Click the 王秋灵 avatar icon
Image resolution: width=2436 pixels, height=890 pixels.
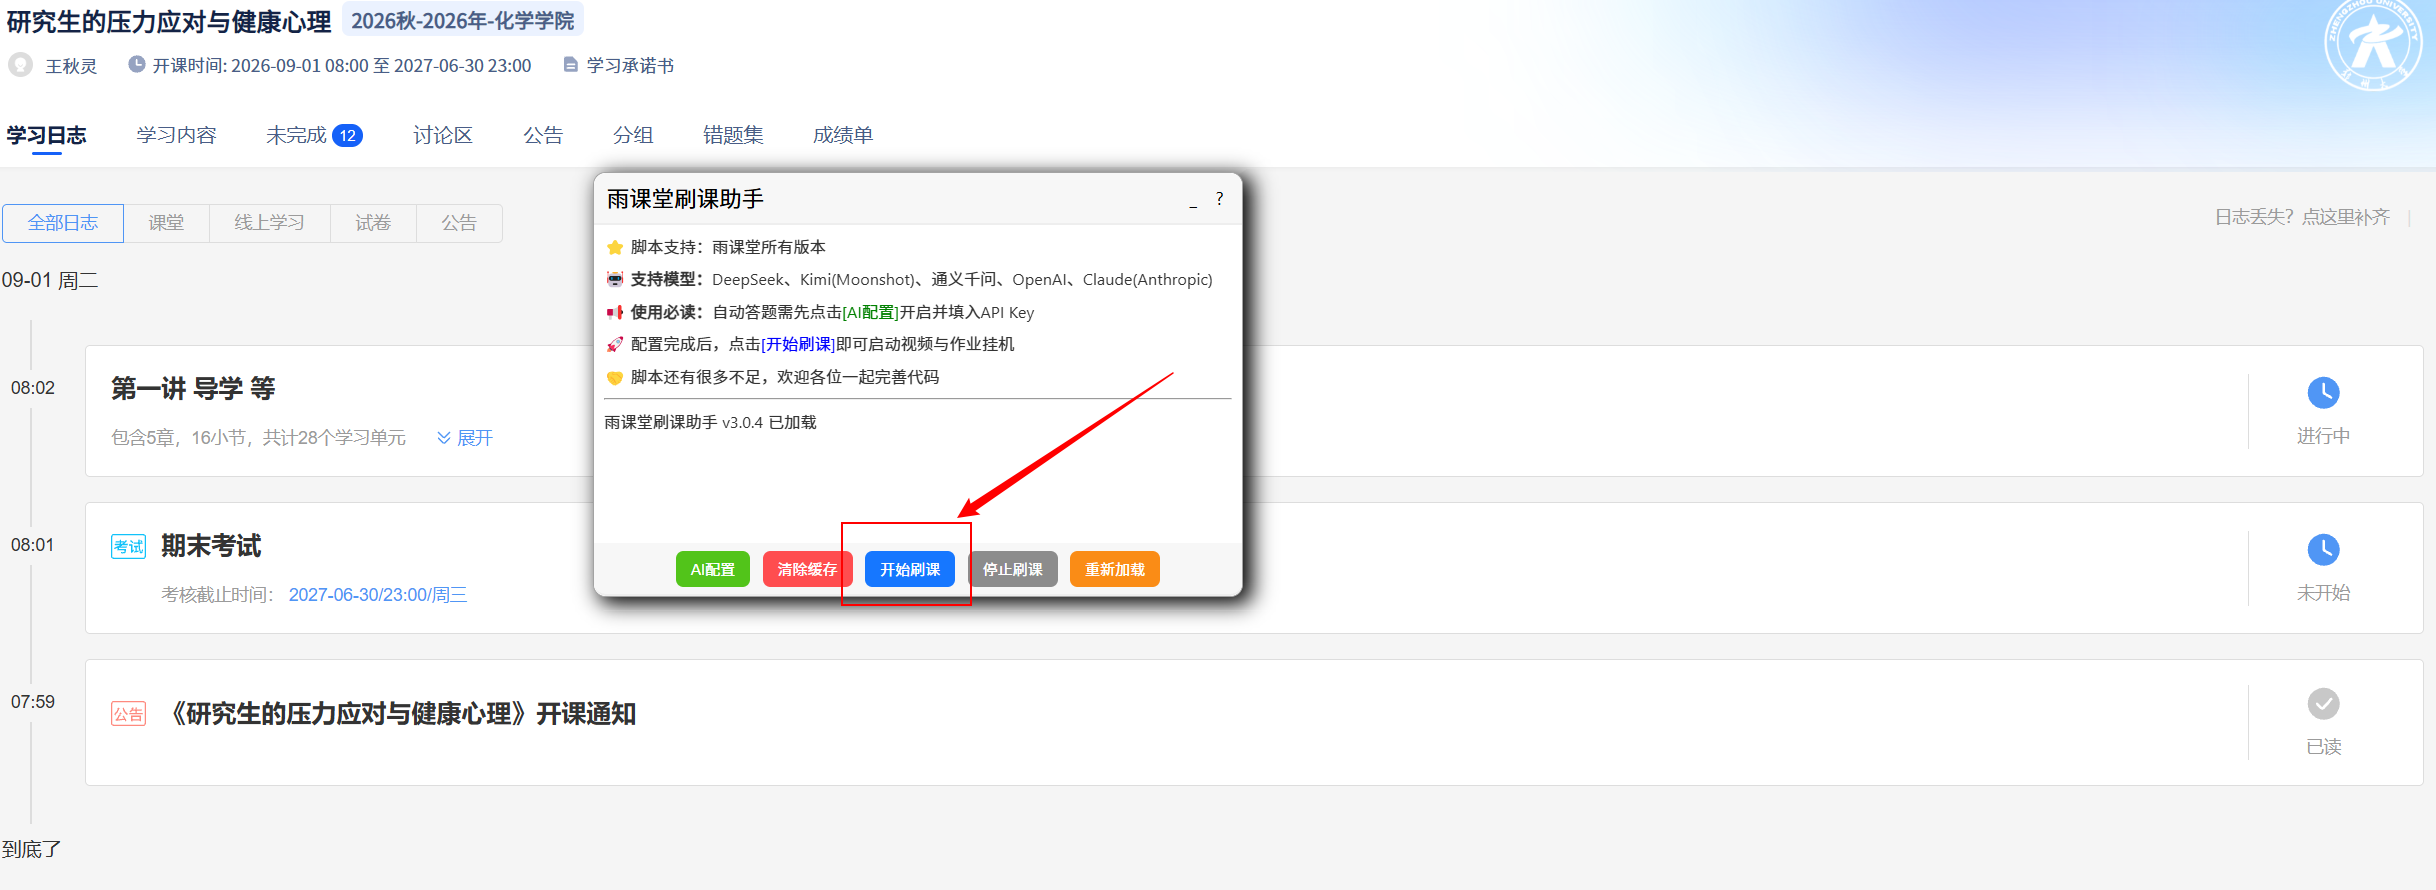pos(21,65)
